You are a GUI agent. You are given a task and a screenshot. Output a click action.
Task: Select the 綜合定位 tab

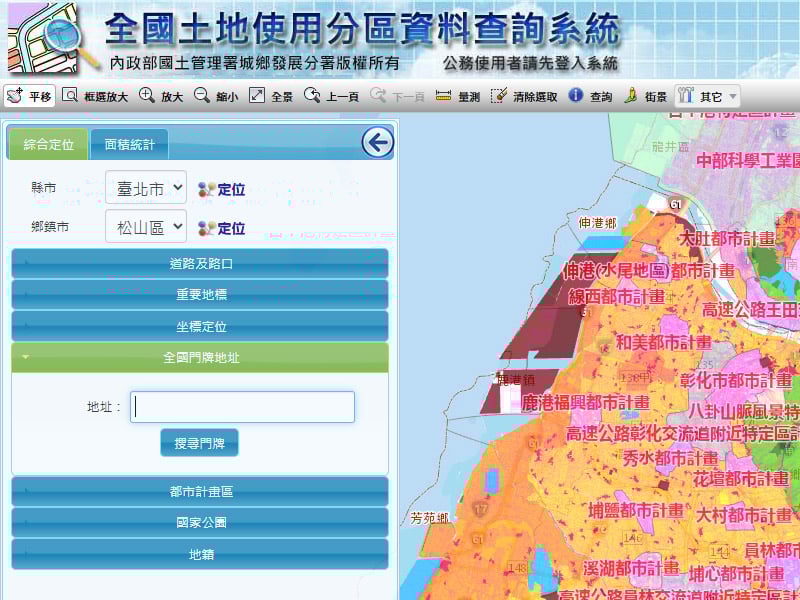click(x=48, y=145)
